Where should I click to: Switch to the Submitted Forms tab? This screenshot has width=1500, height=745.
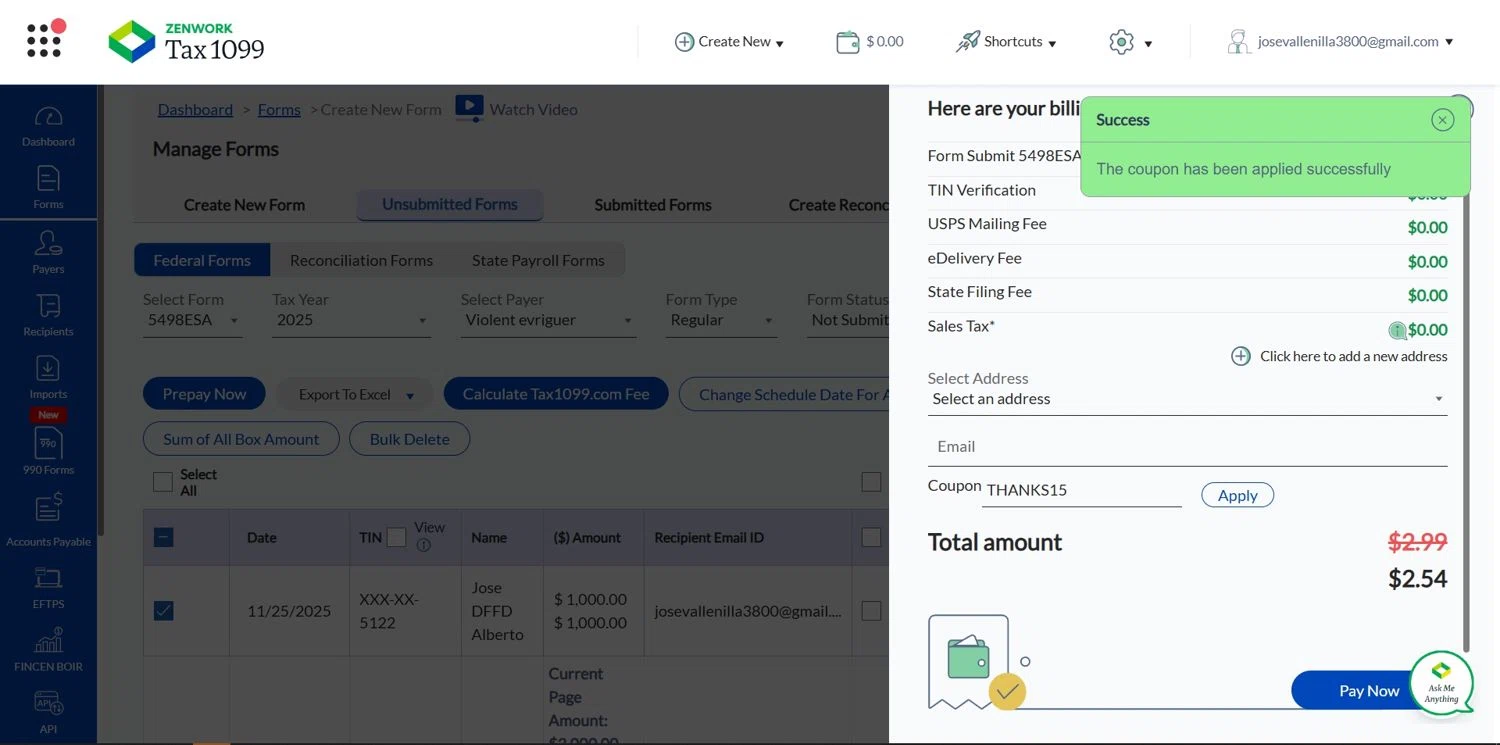pyautogui.click(x=653, y=205)
